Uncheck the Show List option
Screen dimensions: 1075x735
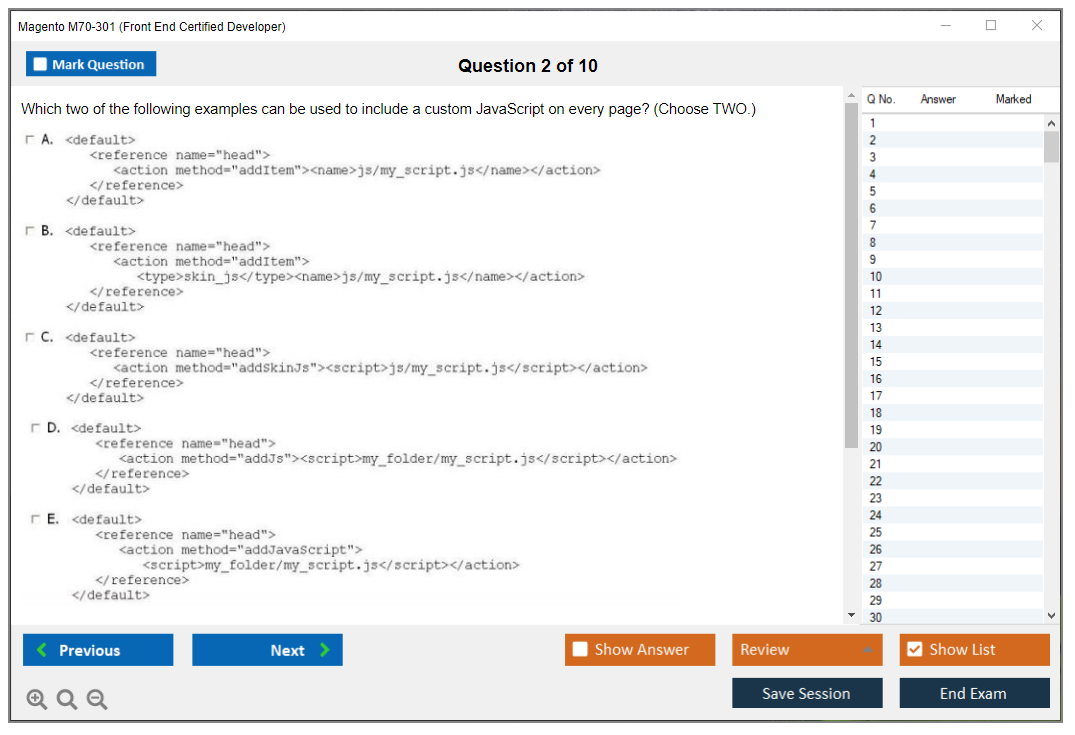click(x=914, y=650)
